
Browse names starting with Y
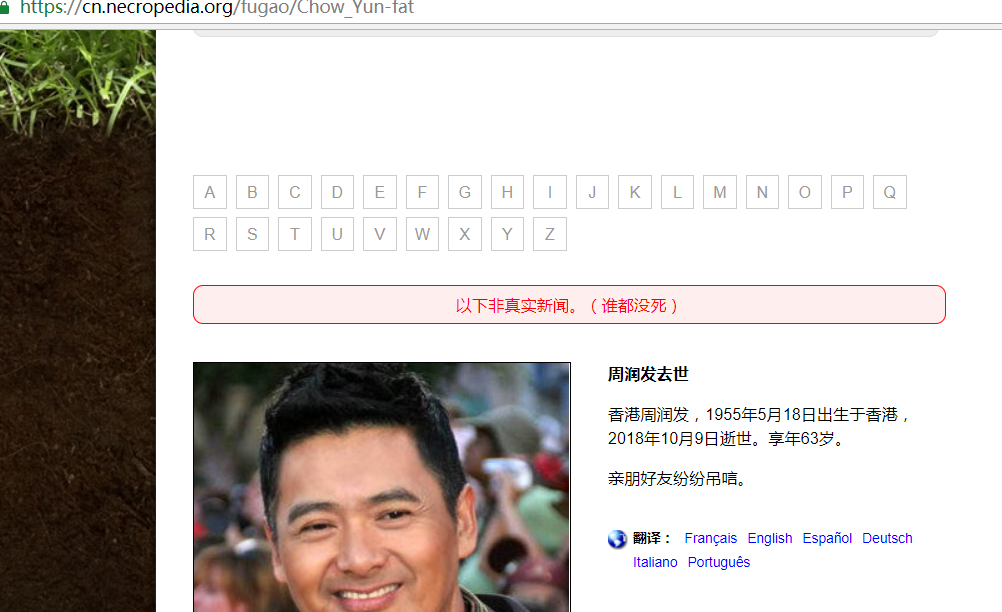click(507, 234)
